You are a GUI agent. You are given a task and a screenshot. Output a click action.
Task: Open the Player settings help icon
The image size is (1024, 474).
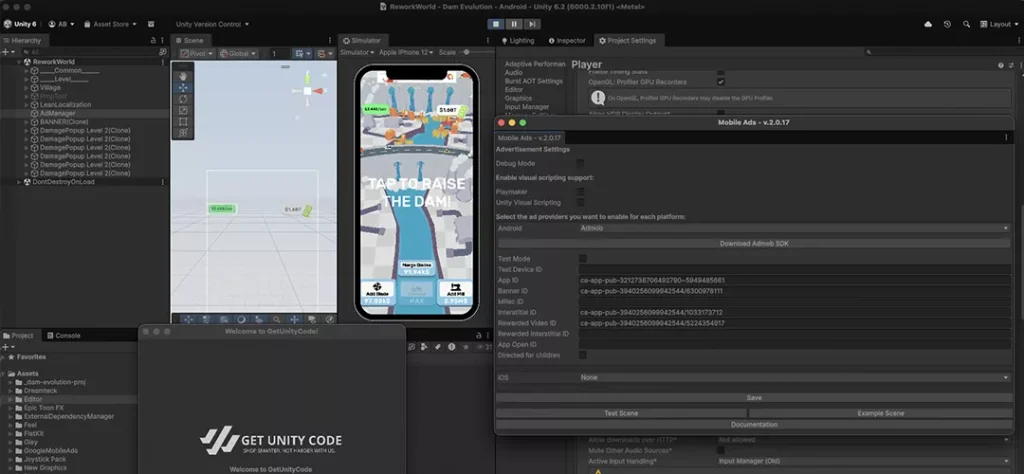(x=1000, y=65)
